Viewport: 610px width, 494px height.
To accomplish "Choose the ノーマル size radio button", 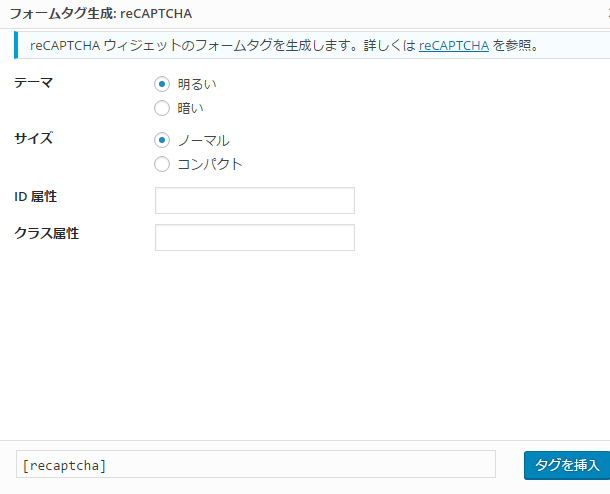I will pyautogui.click(x=162, y=140).
